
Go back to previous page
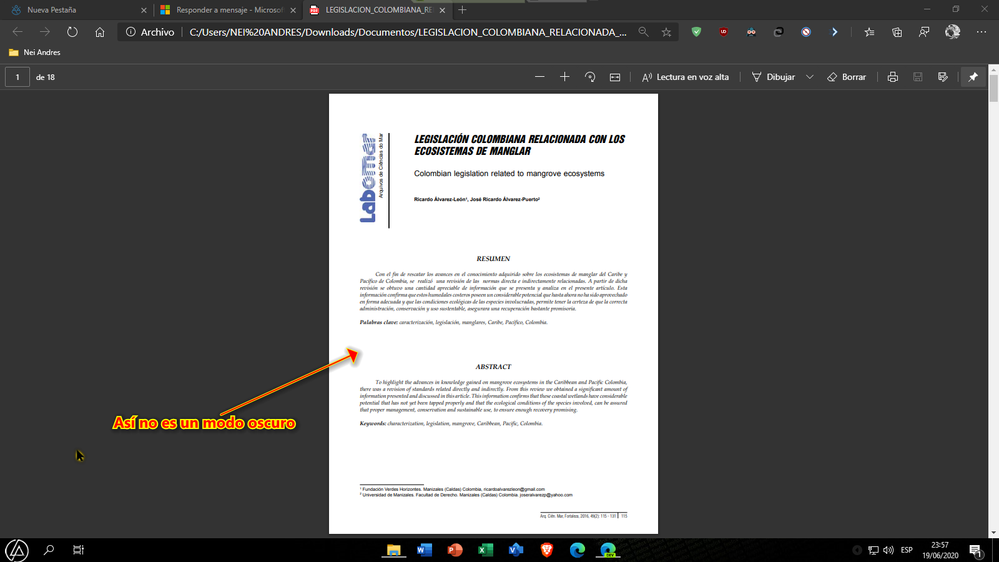coord(17,32)
